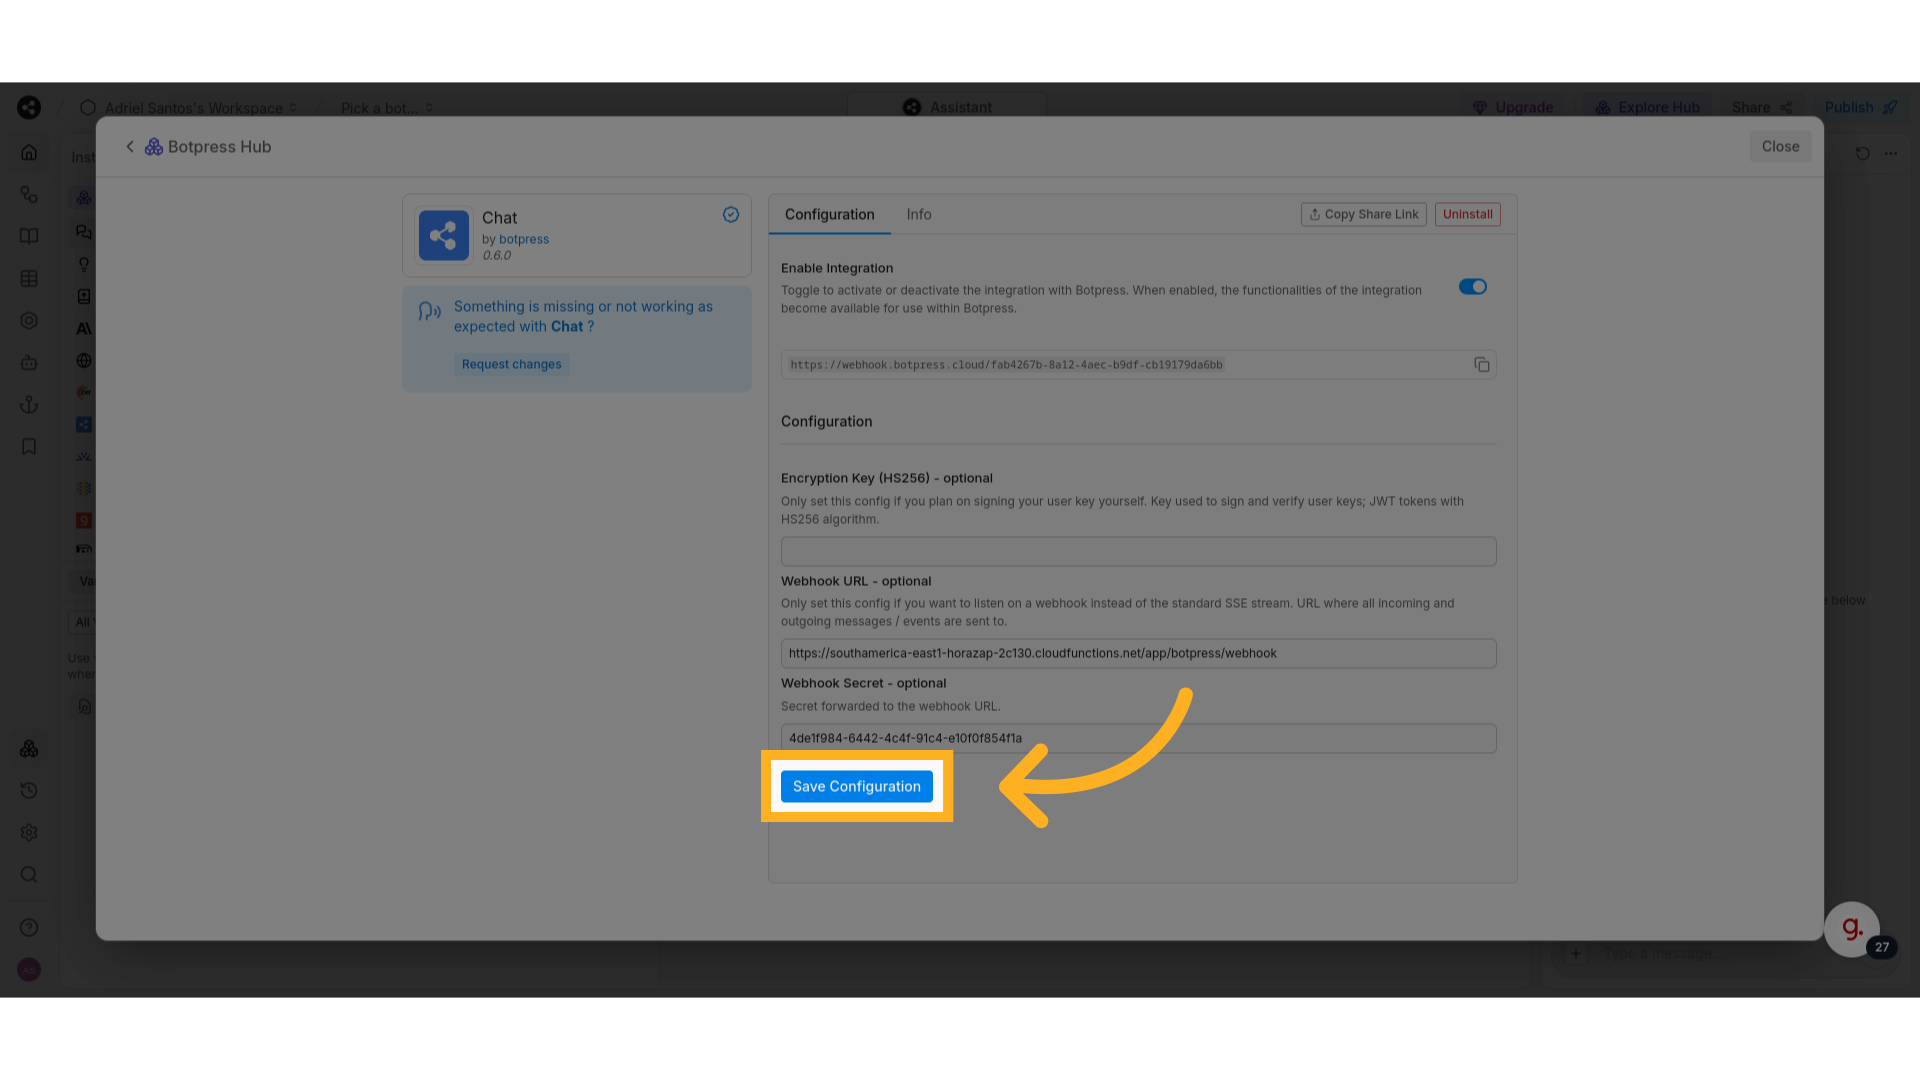The image size is (1920, 1080).
Task: Go back with the chevron beside Botpress Hub
Action: tap(130, 146)
